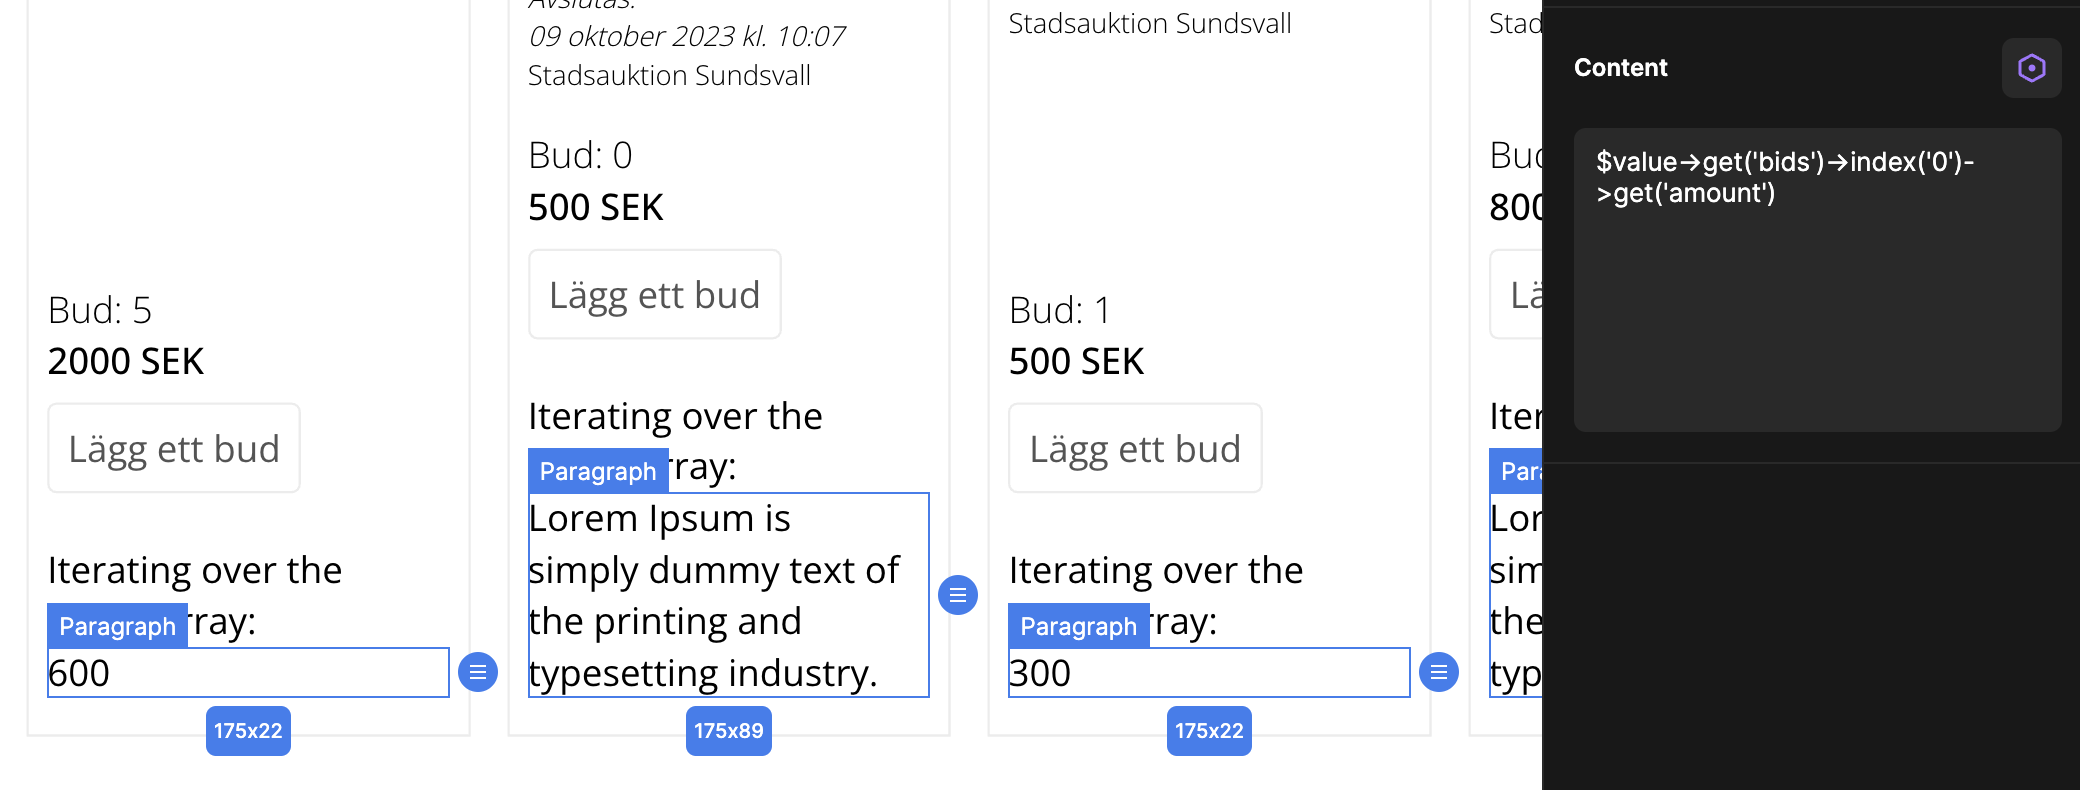Click into the Content code text area
Image resolution: width=2080 pixels, height=790 pixels.
click(x=1817, y=280)
